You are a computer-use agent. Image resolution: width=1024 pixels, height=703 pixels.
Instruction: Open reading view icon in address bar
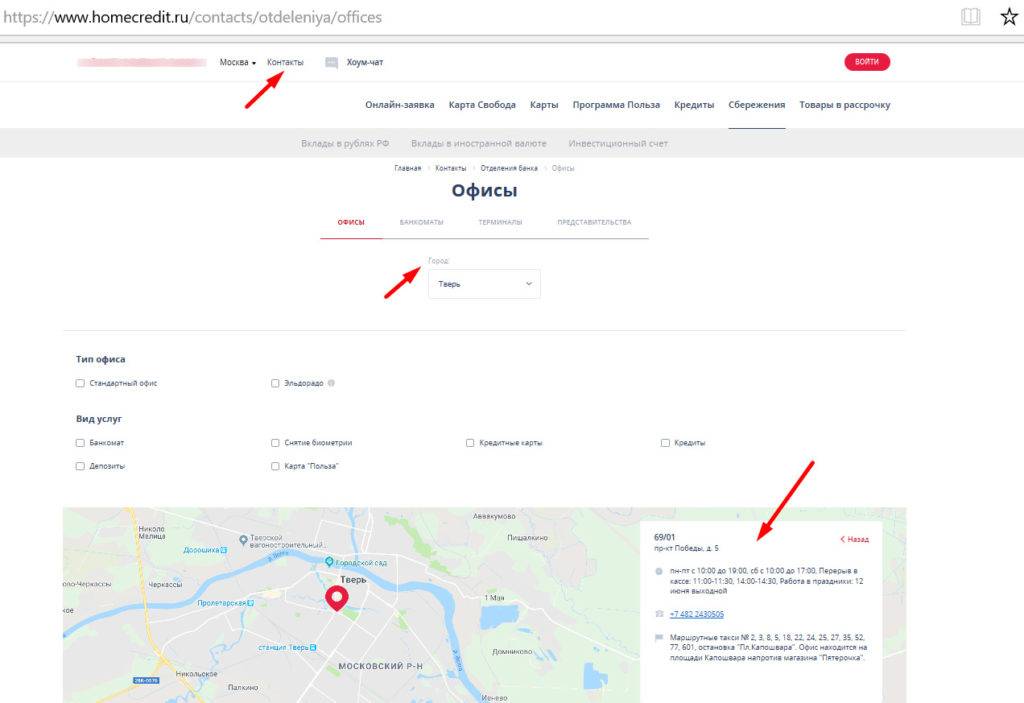click(x=970, y=17)
